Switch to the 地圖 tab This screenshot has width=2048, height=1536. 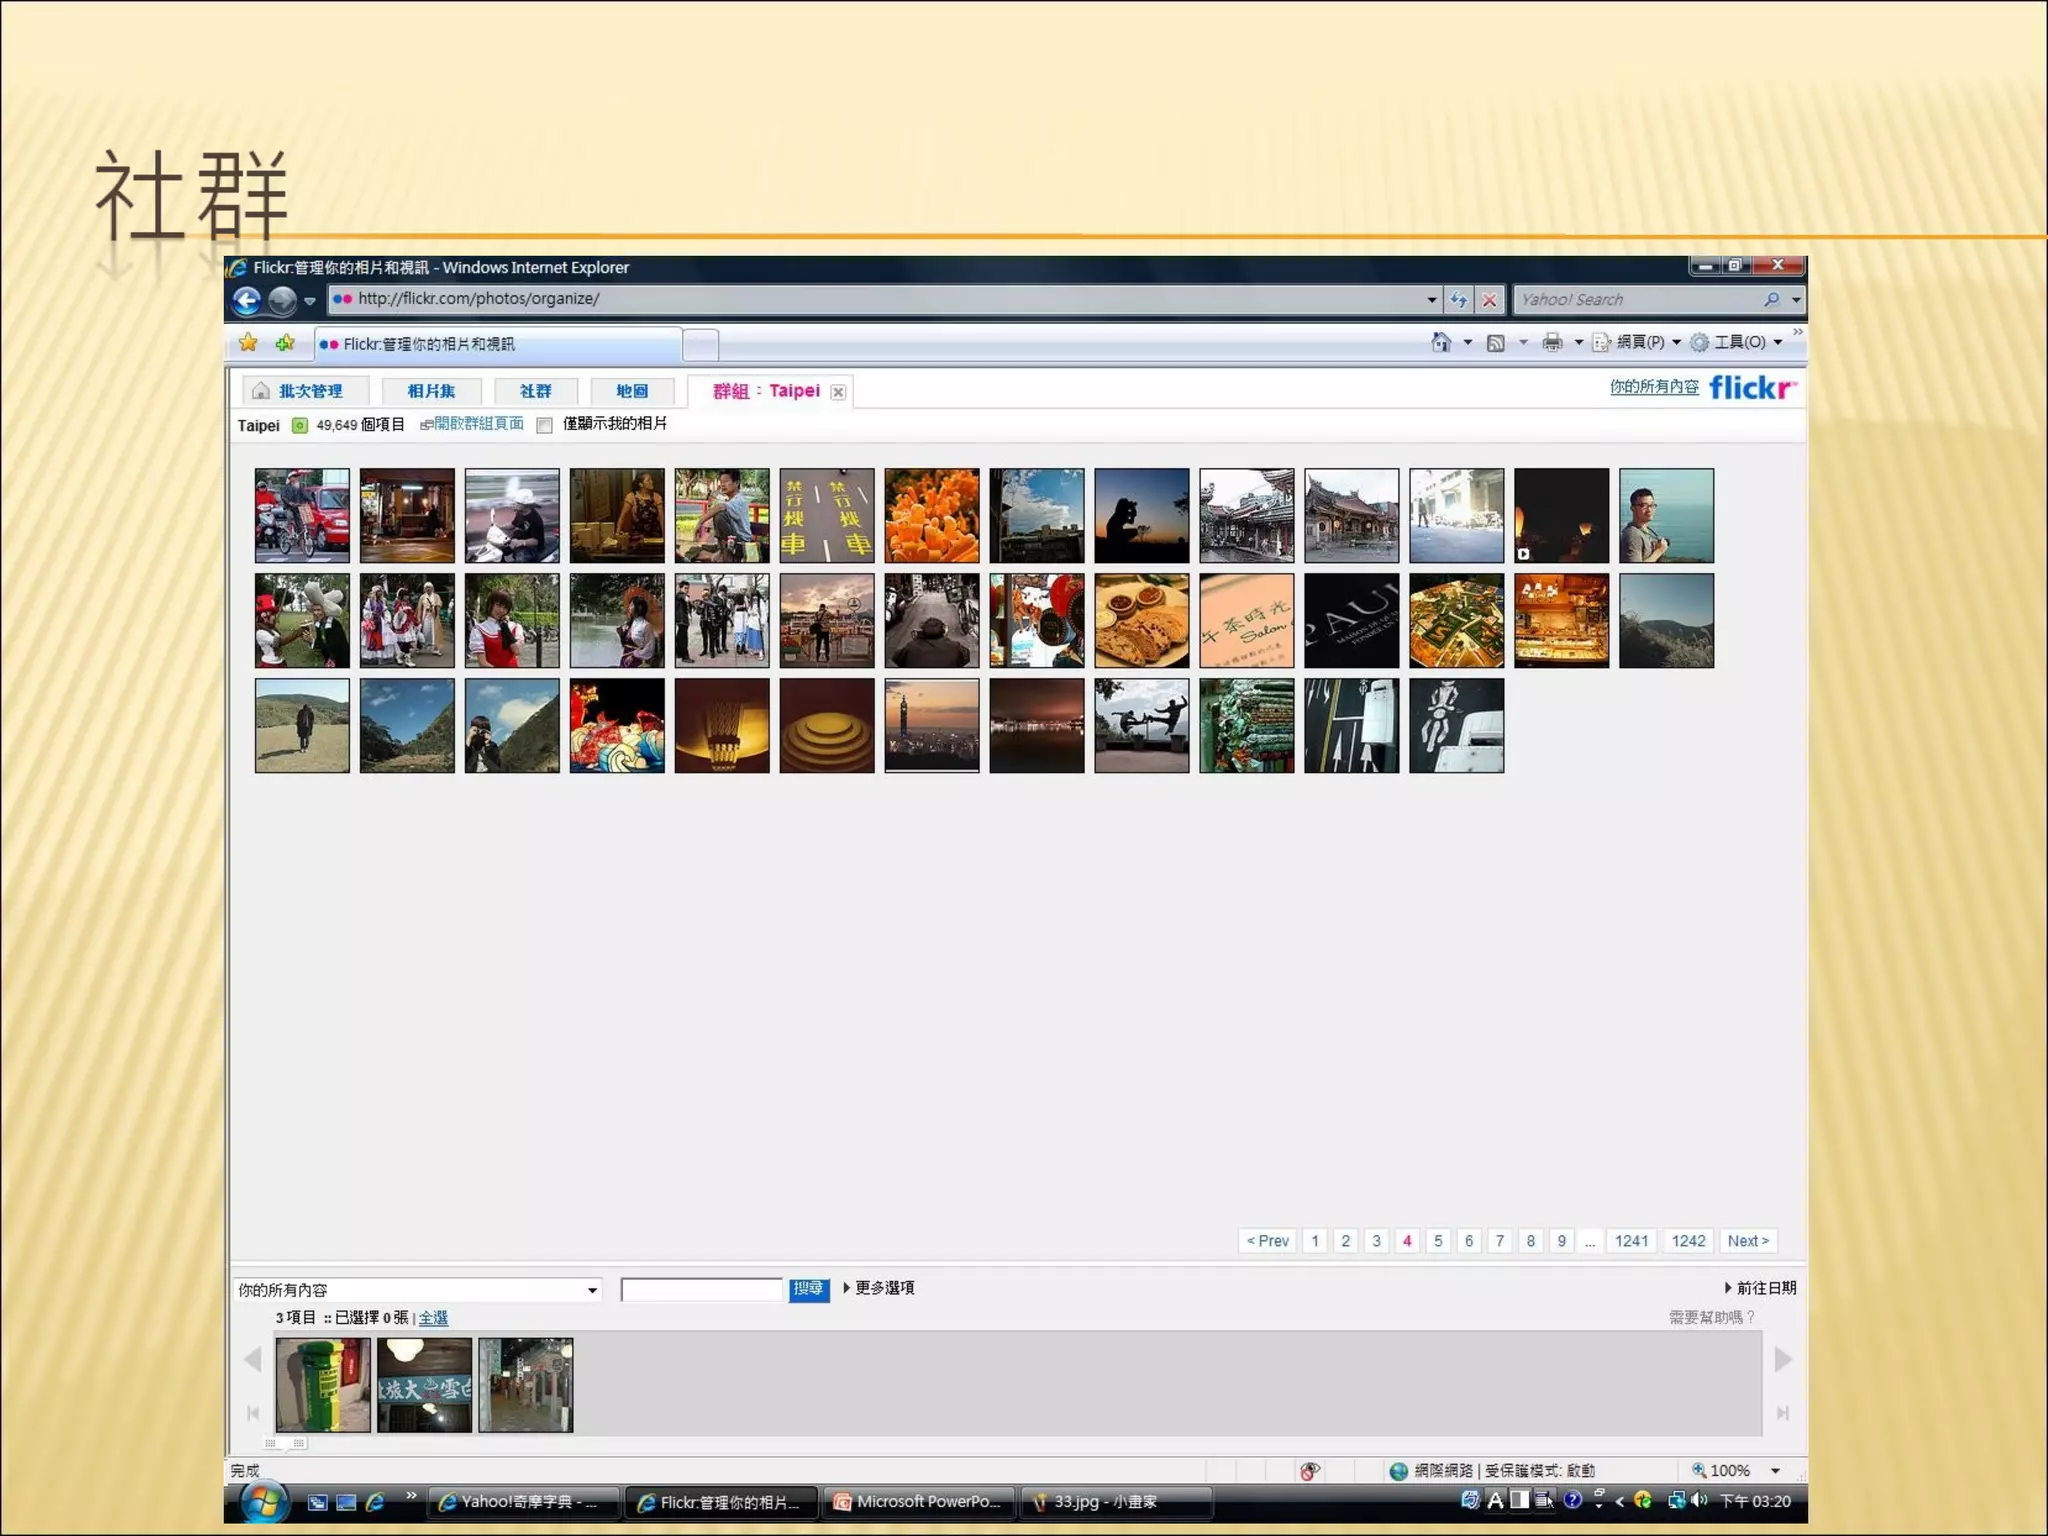pos(632,391)
